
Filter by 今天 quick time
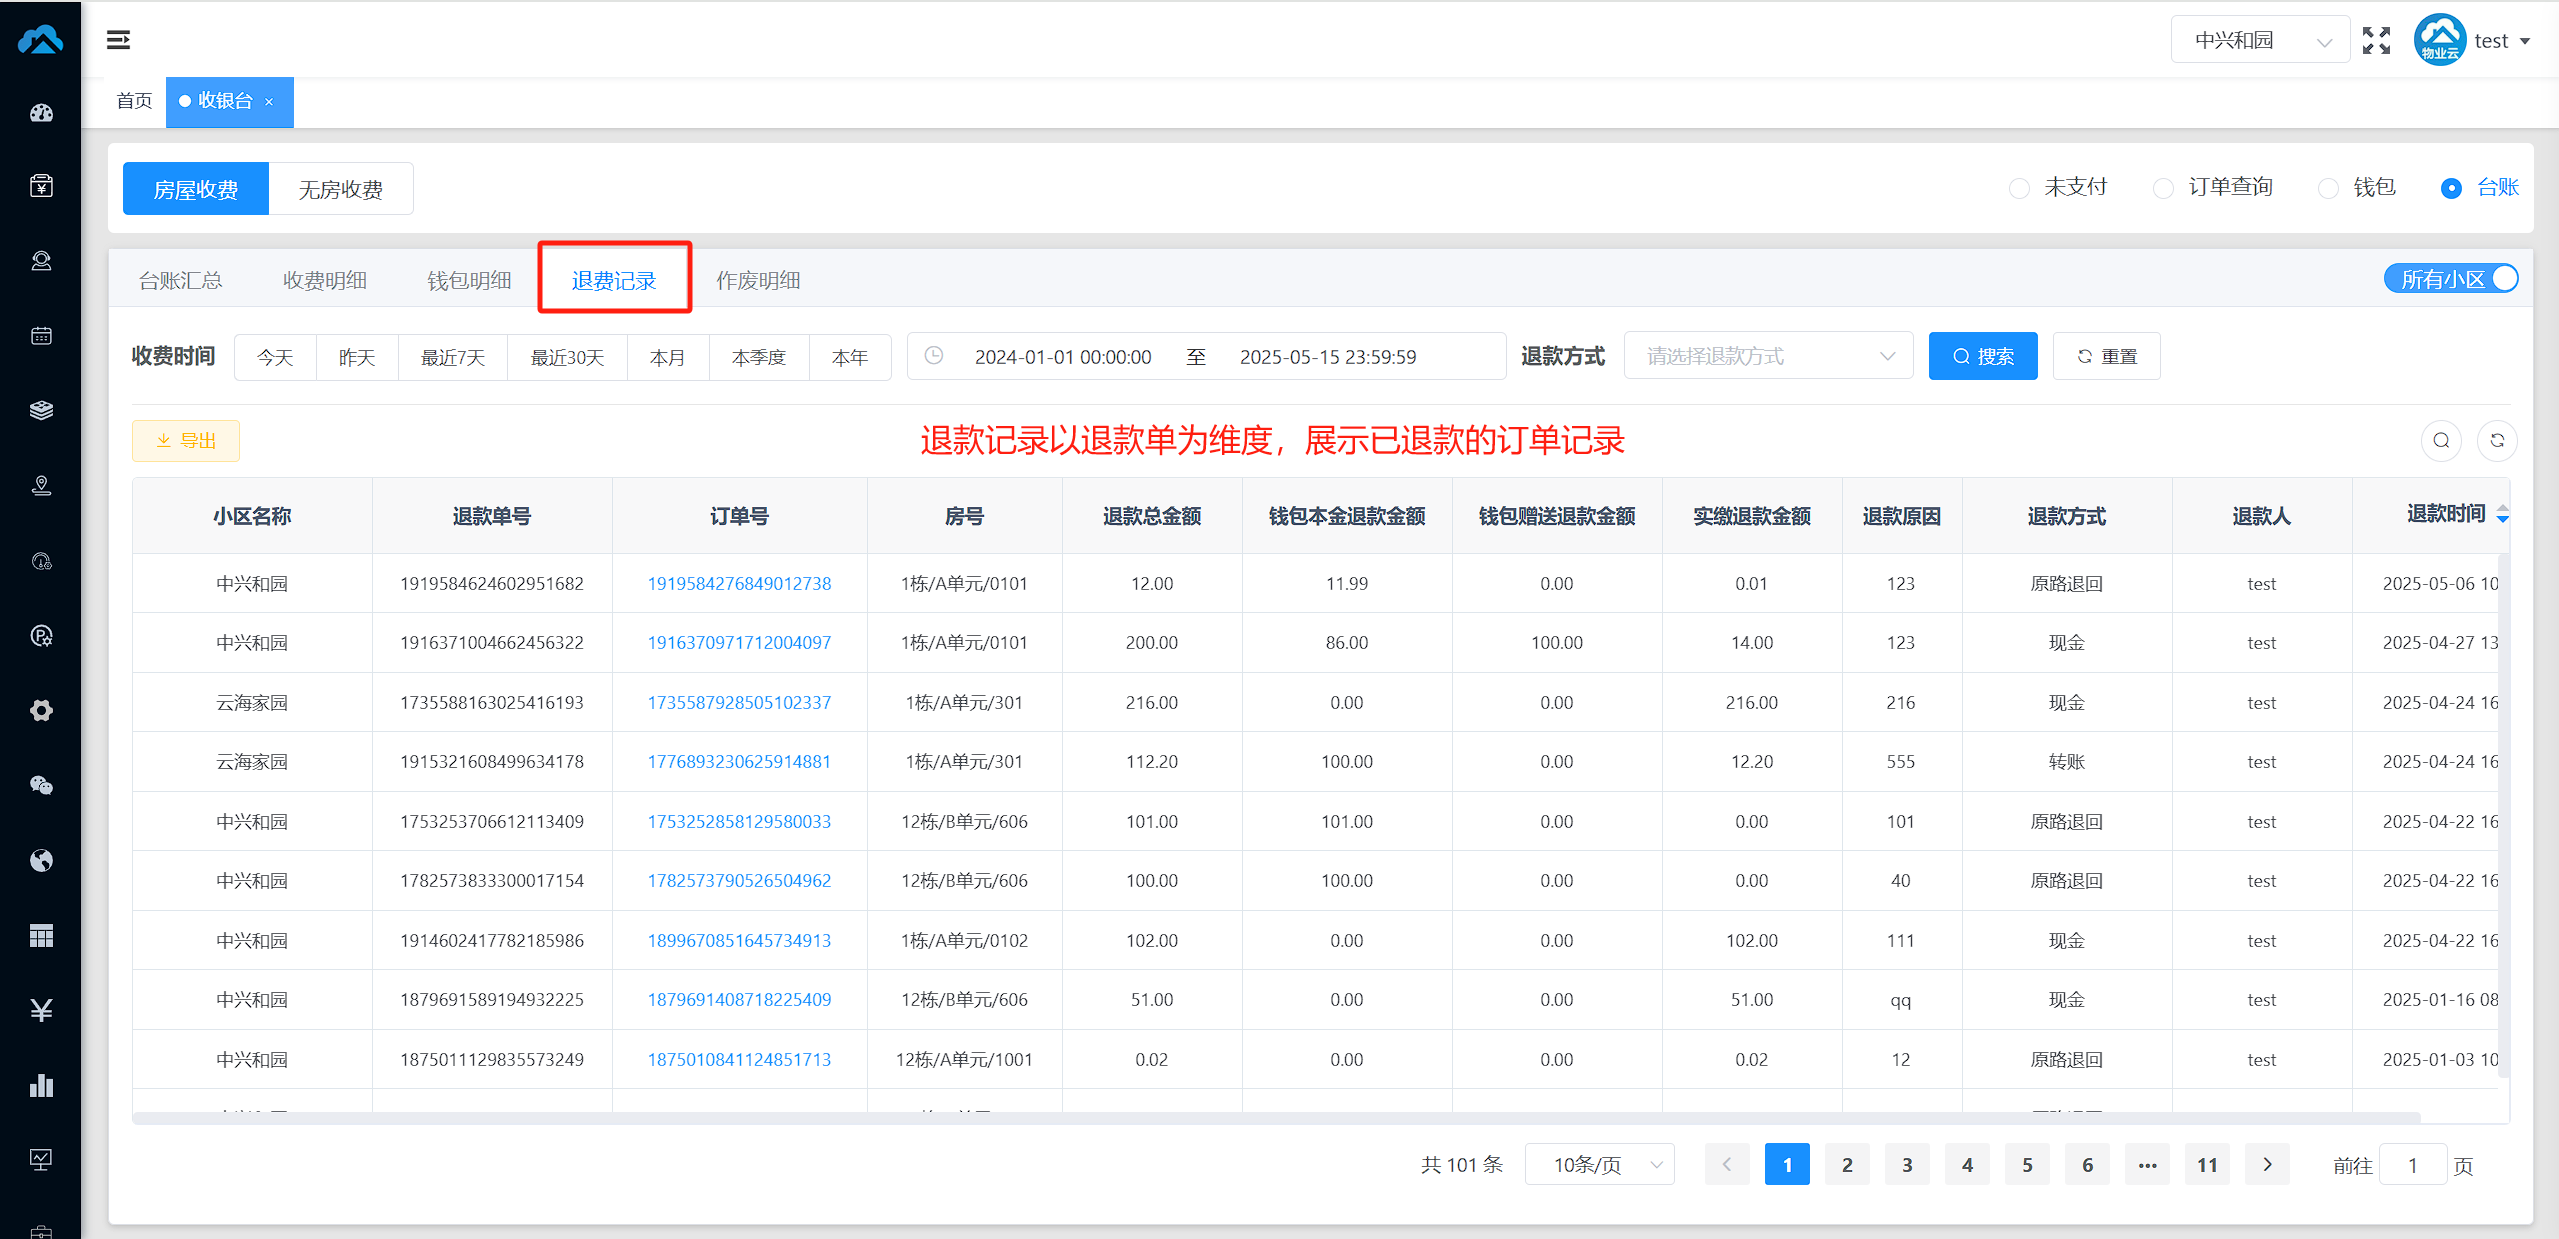point(275,357)
